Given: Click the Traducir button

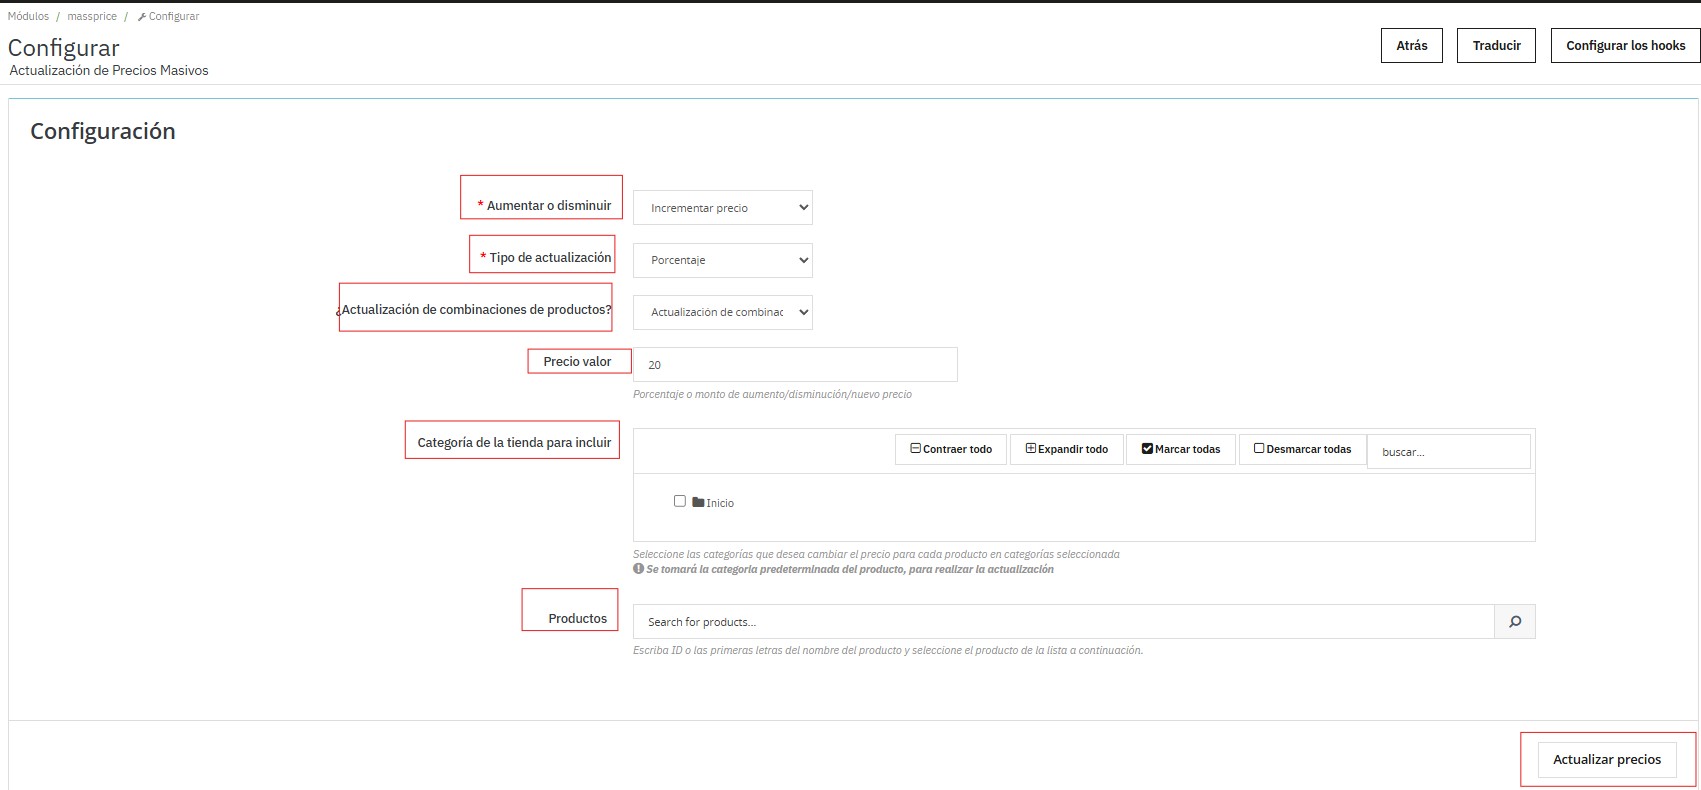Looking at the screenshot, I should point(1496,46).
